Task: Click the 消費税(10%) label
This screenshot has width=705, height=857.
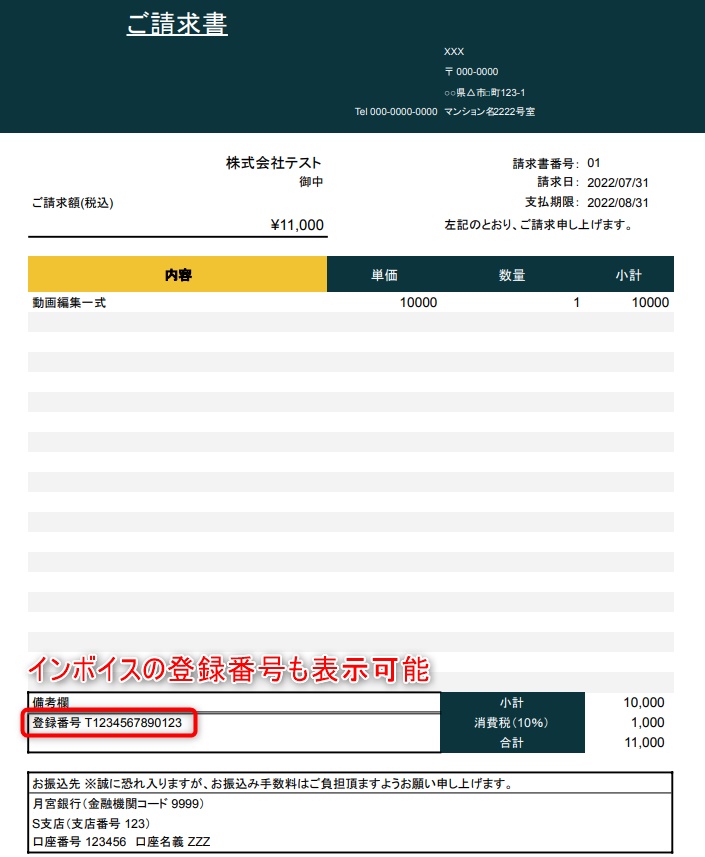Action: pyautogui.click(x=512, y=723)
